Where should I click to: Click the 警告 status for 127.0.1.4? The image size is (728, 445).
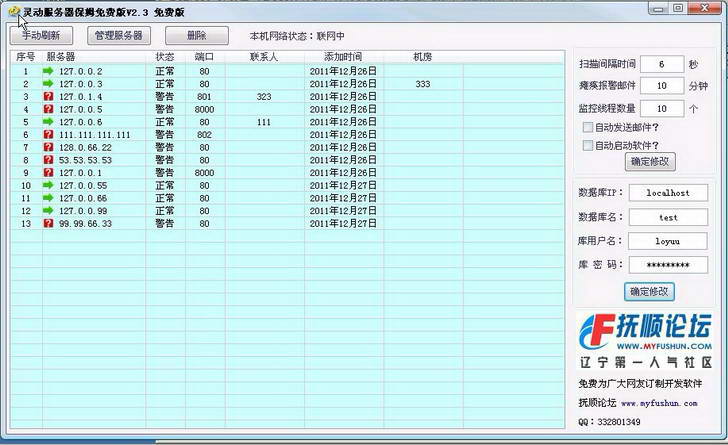pyautogui.click(x=165, y=97)
